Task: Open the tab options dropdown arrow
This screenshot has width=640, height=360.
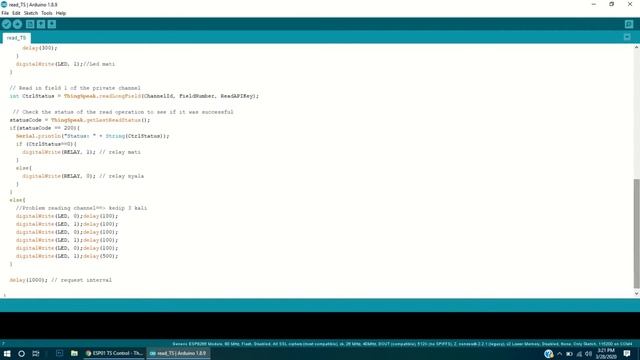Action: tap(627, 37)
